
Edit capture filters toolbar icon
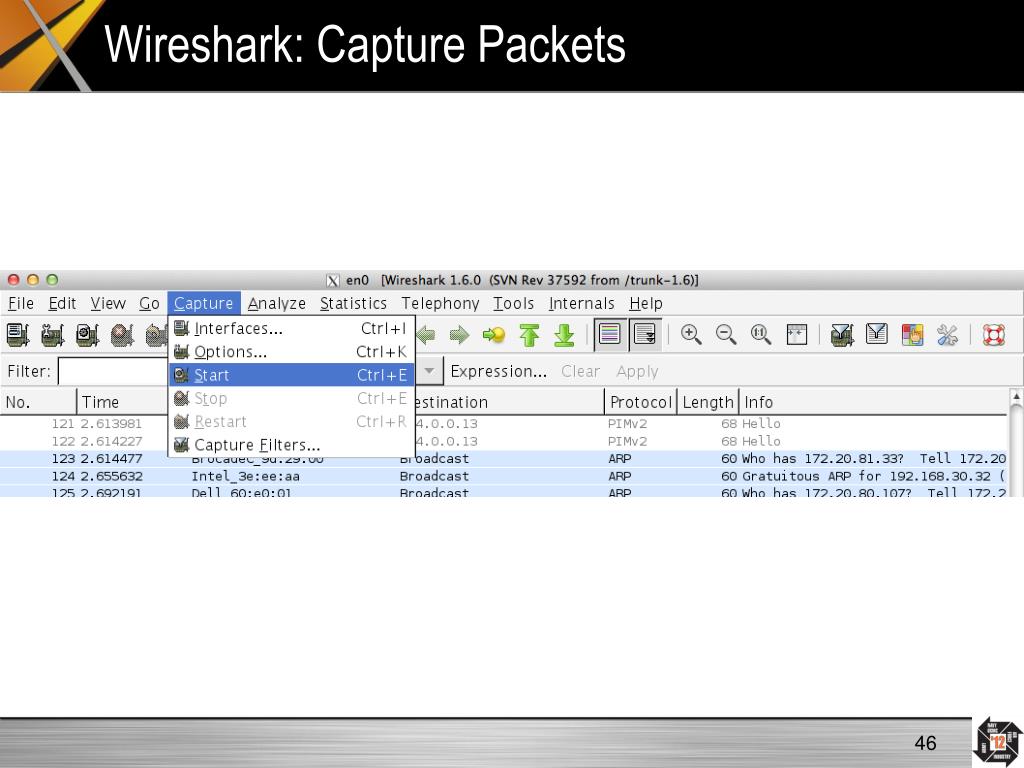842,335
